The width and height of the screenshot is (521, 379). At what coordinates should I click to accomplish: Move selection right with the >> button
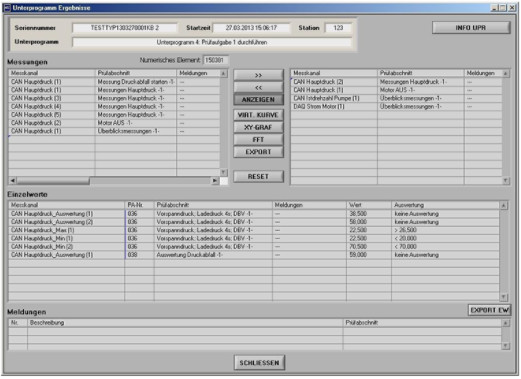258,75
